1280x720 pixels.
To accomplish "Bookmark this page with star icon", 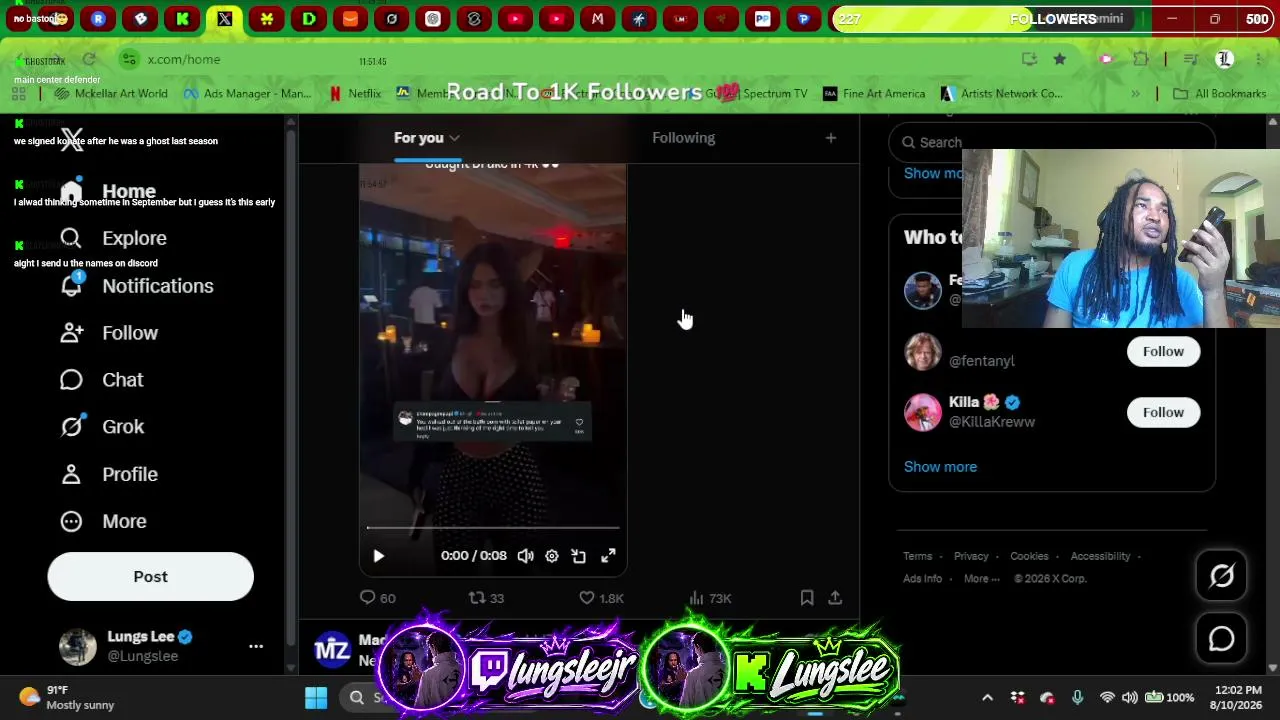I will 1059,59.
